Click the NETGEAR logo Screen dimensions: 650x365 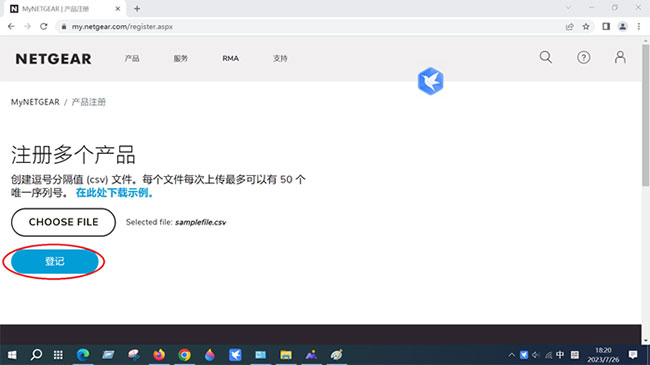click(53, 59)
